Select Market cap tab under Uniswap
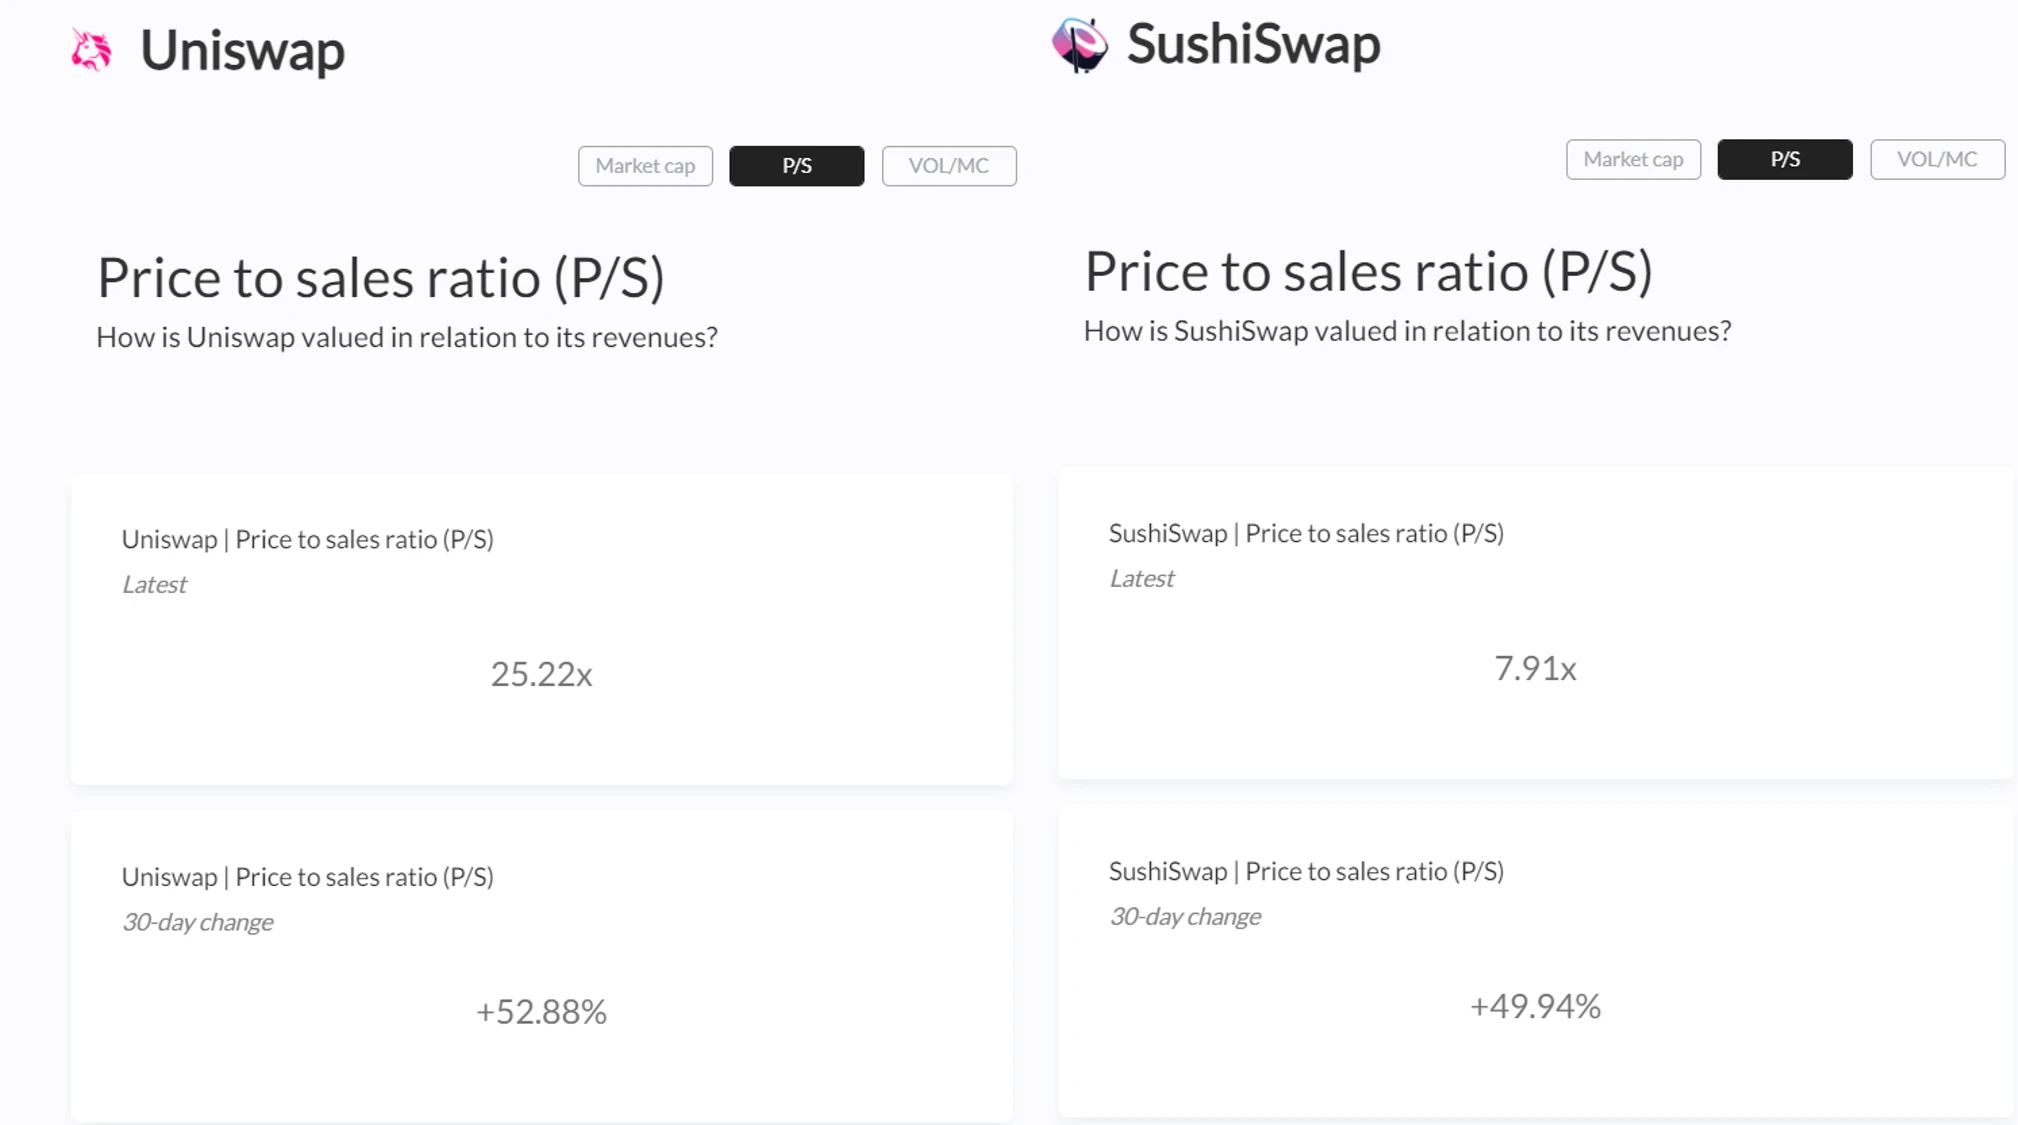Viewport: 2018px width, 1125px height. coord(645,166)
